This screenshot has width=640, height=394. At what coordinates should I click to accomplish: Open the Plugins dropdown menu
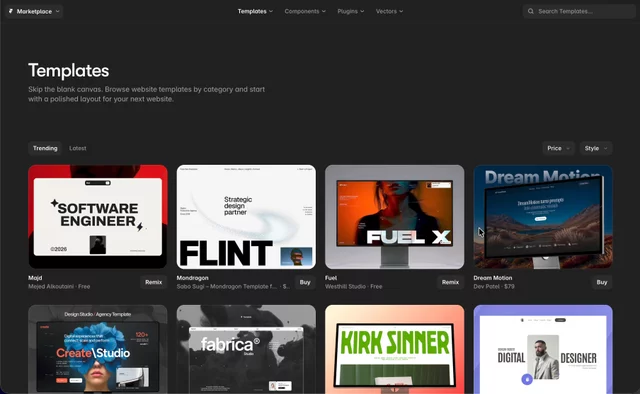(x=351, y=11)
